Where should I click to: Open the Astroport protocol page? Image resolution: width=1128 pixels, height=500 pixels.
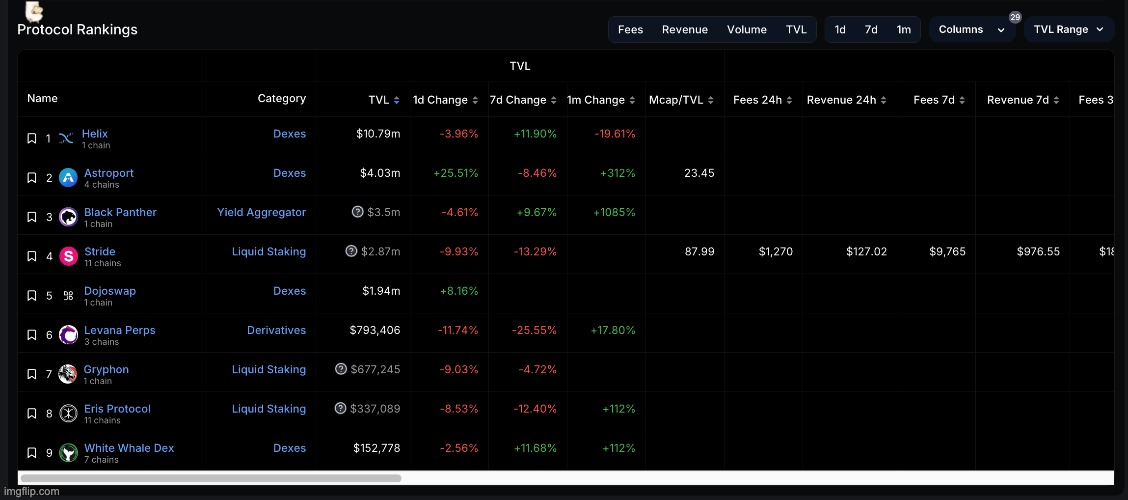tap(109, 173)
